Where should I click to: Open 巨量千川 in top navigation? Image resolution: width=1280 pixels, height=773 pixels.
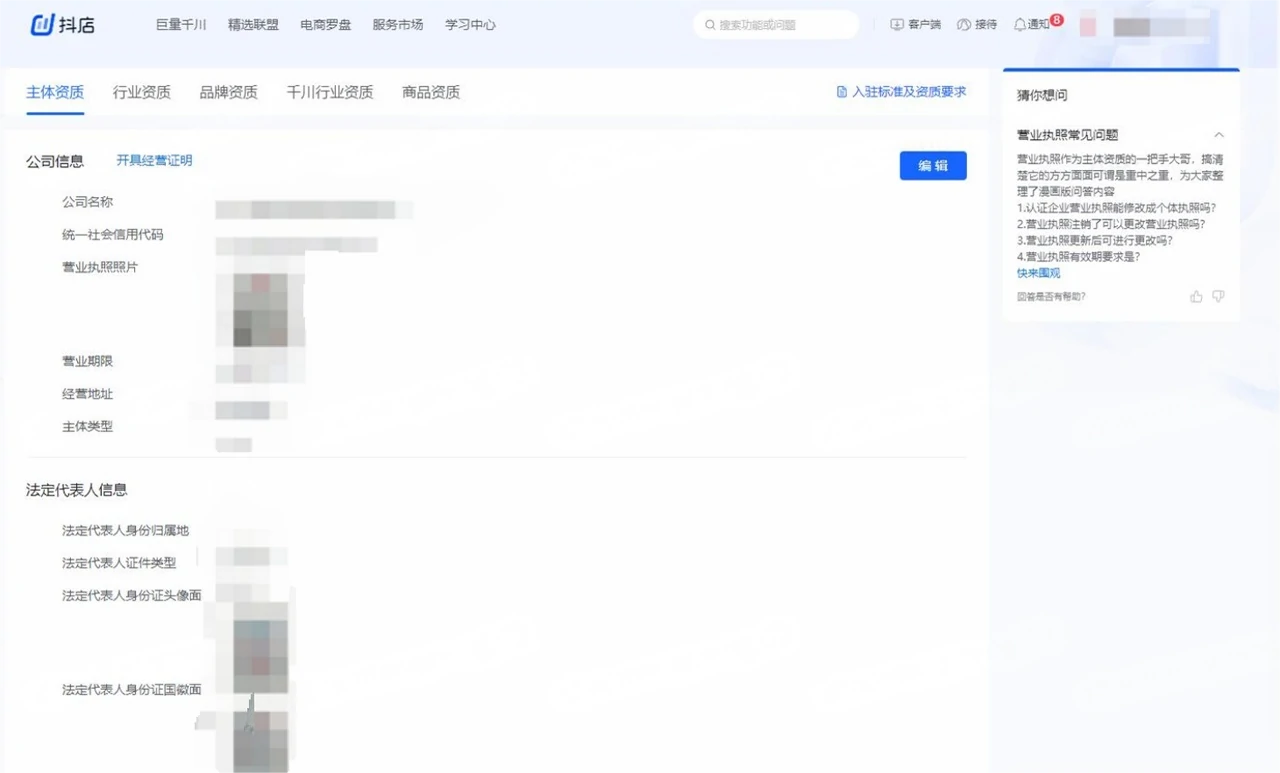click(181, 25)
